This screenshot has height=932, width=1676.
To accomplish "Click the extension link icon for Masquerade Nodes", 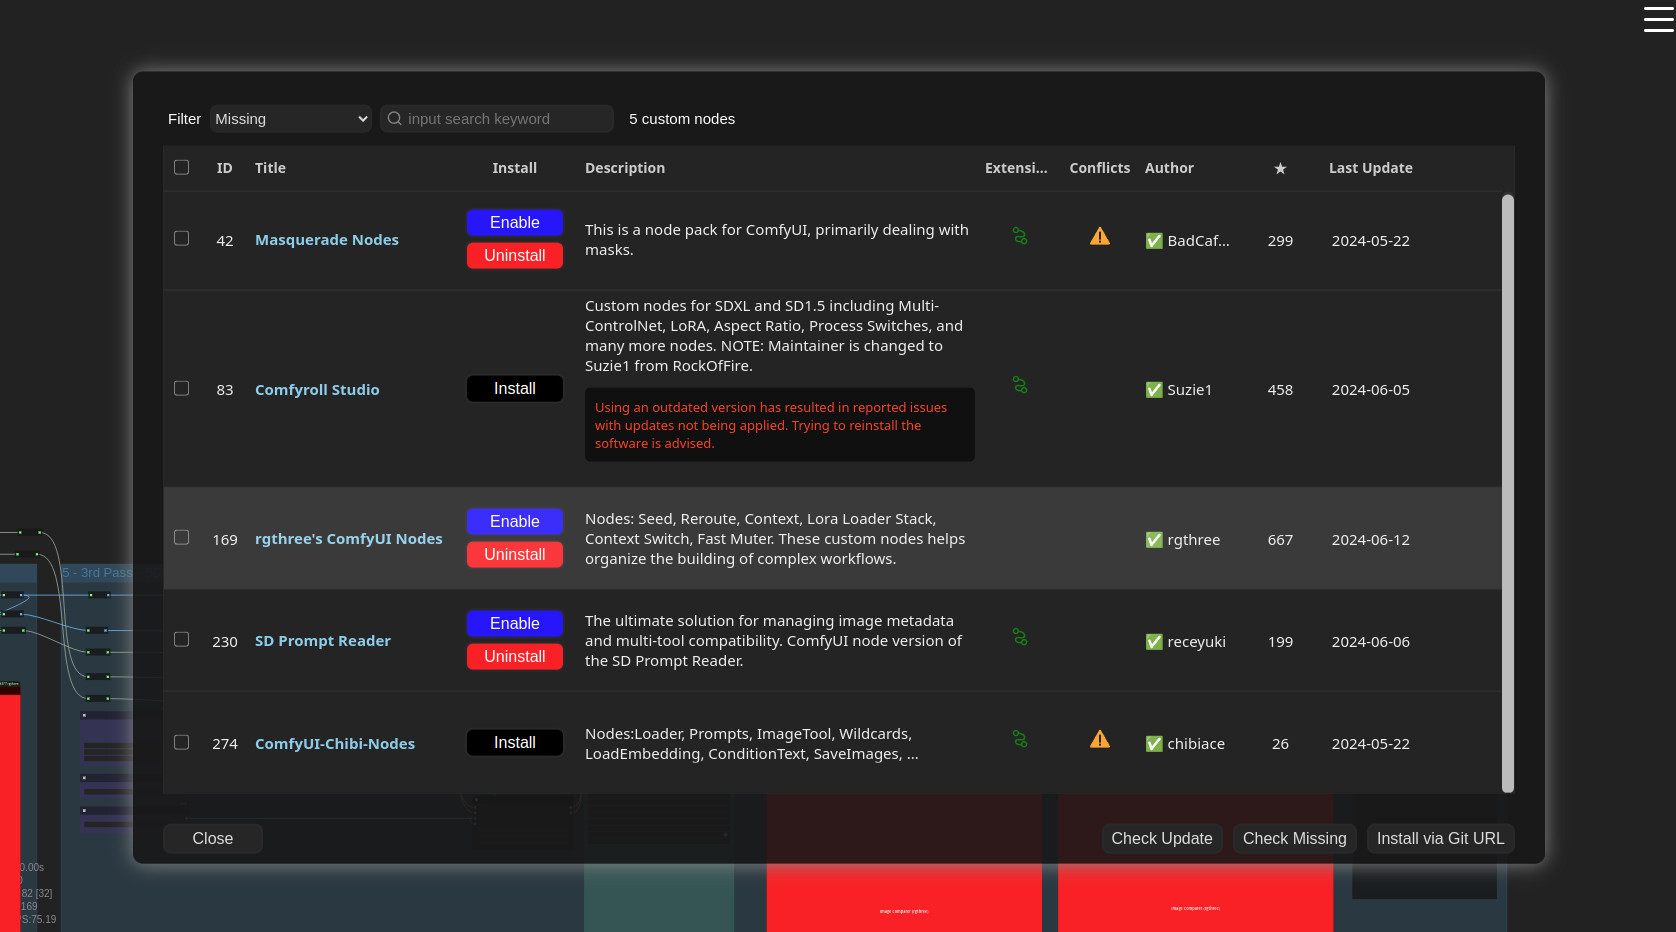I will click(1019, 236).
